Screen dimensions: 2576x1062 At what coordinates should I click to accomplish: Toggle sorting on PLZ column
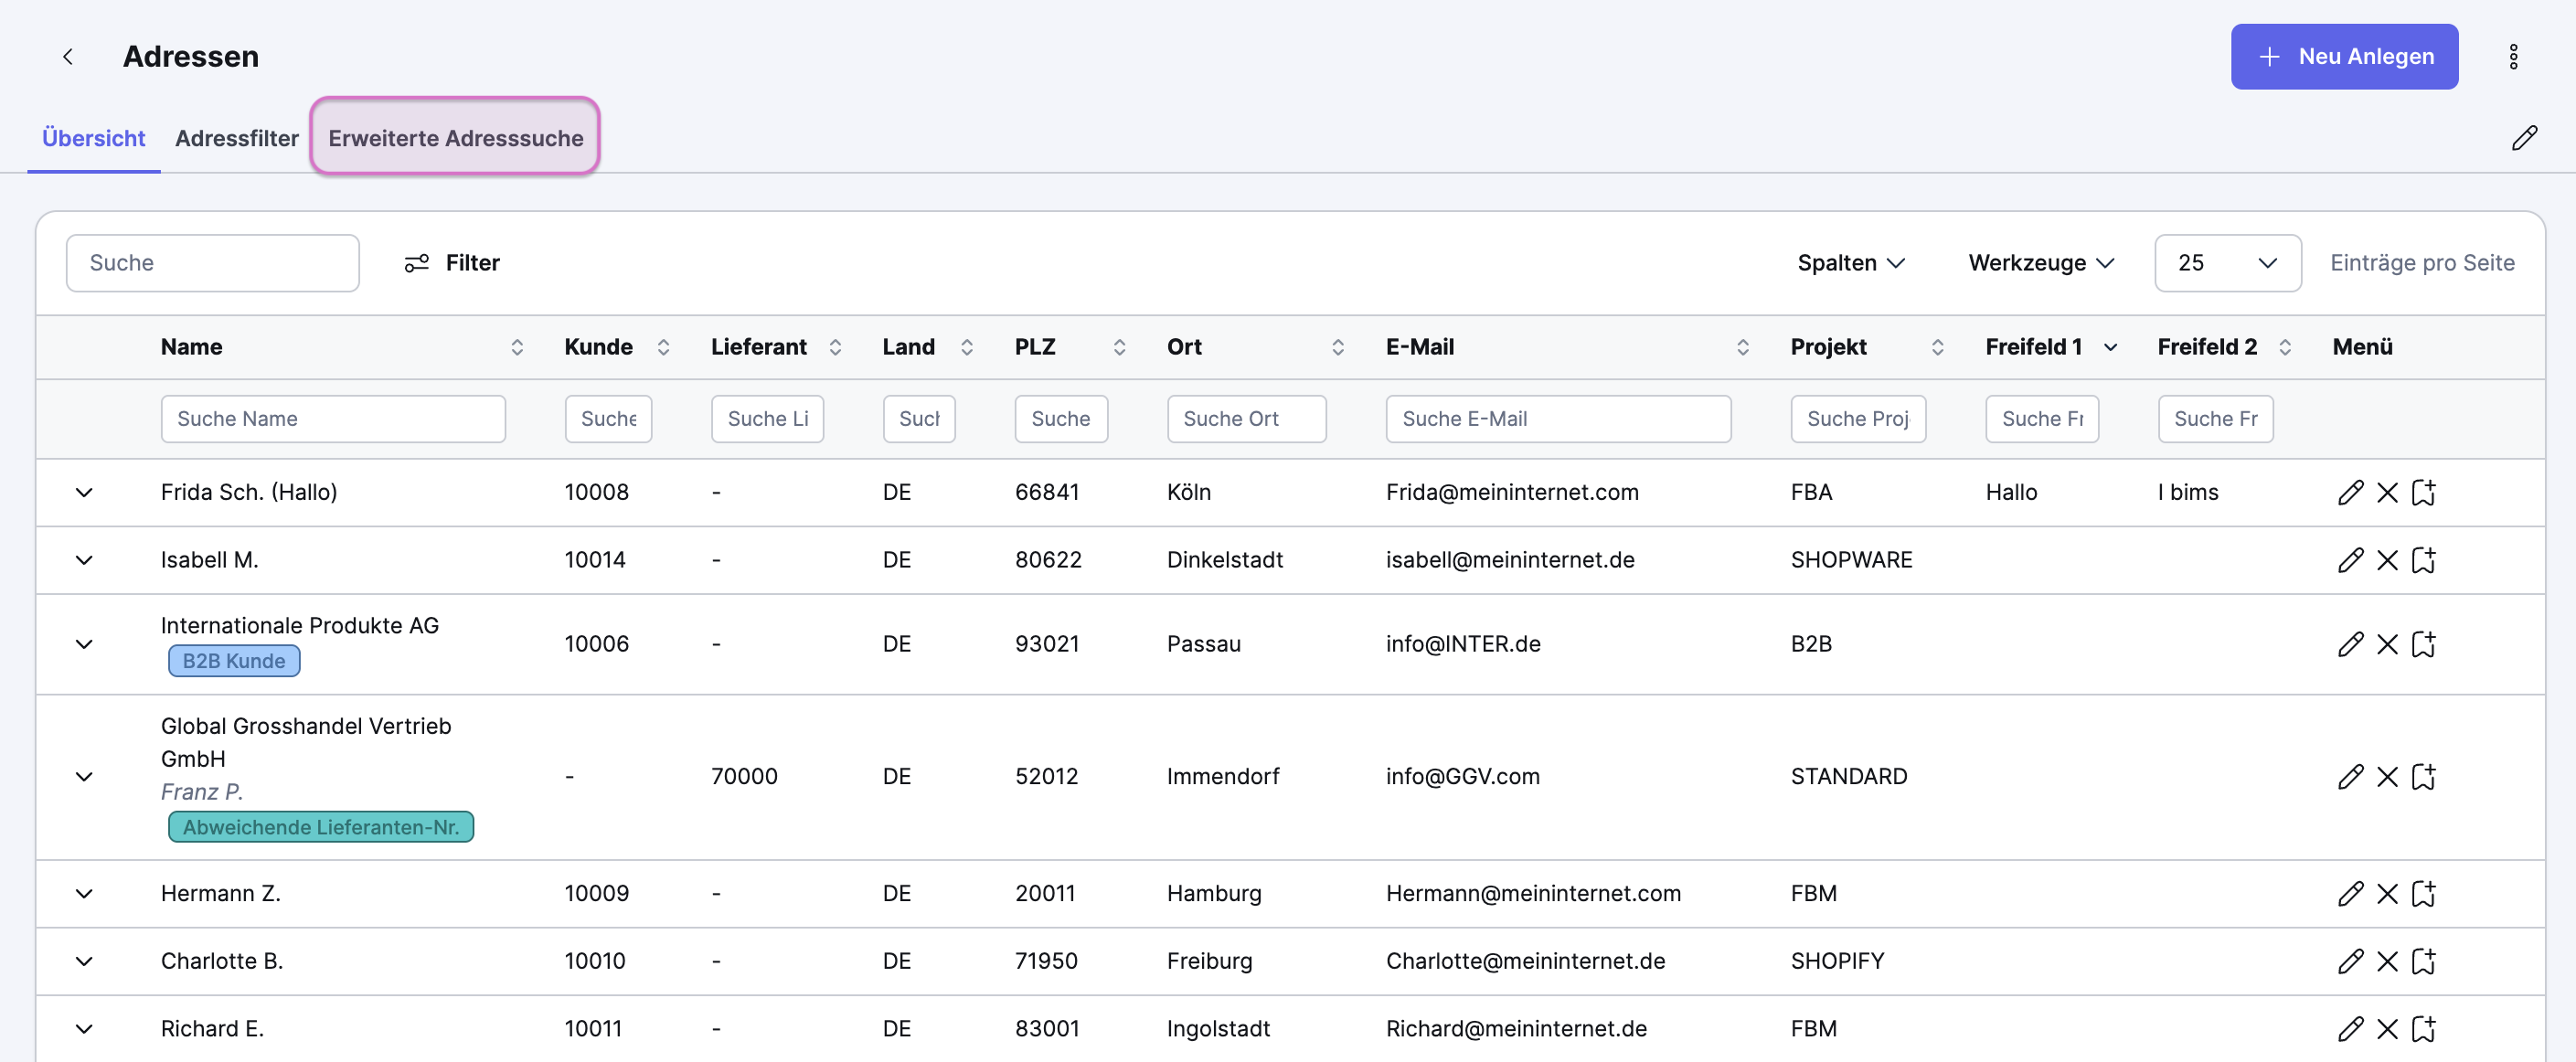click(x=1119, y=347)
